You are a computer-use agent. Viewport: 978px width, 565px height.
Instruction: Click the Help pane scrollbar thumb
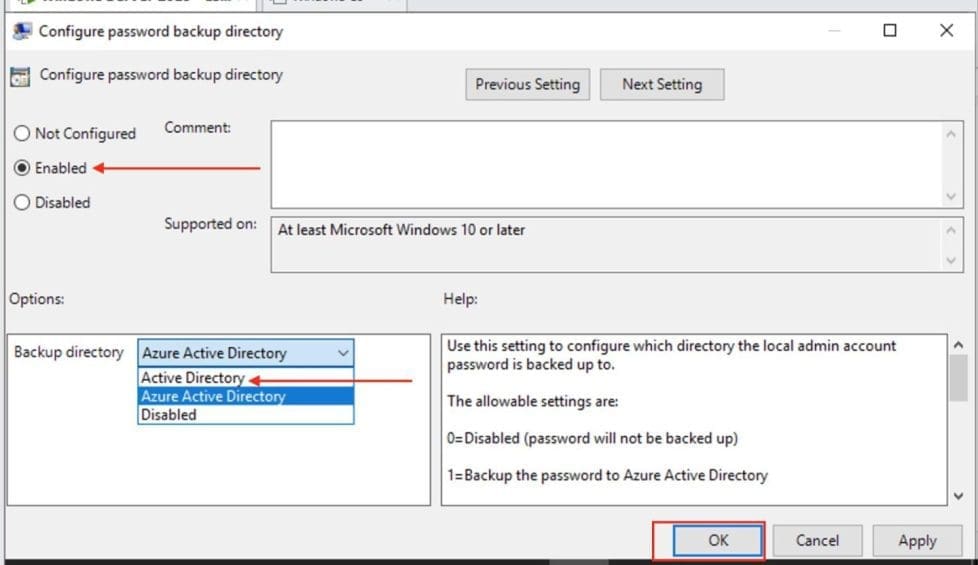[x=958, y=379]
